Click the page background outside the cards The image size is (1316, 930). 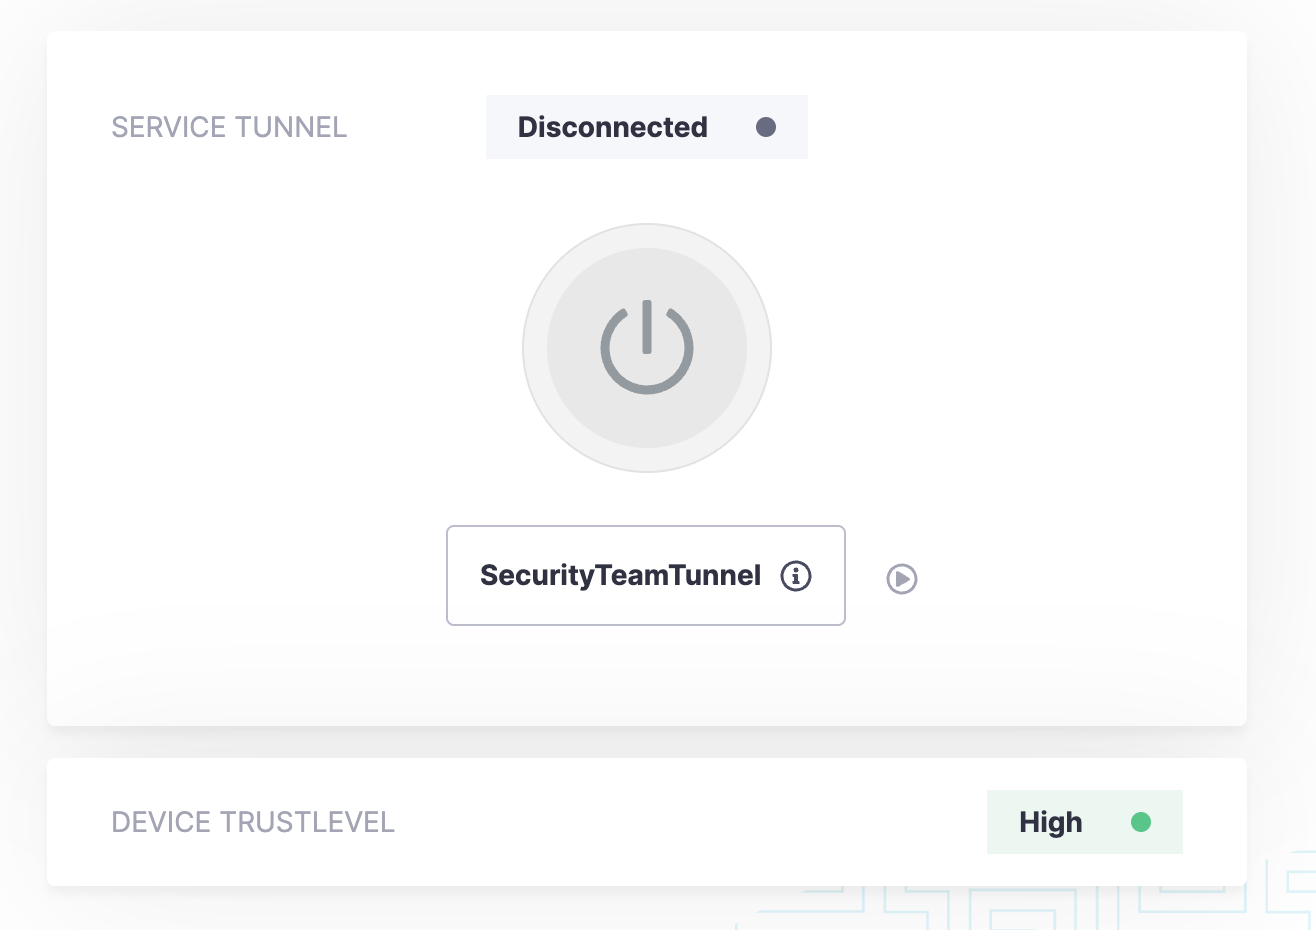(1282, 400)
